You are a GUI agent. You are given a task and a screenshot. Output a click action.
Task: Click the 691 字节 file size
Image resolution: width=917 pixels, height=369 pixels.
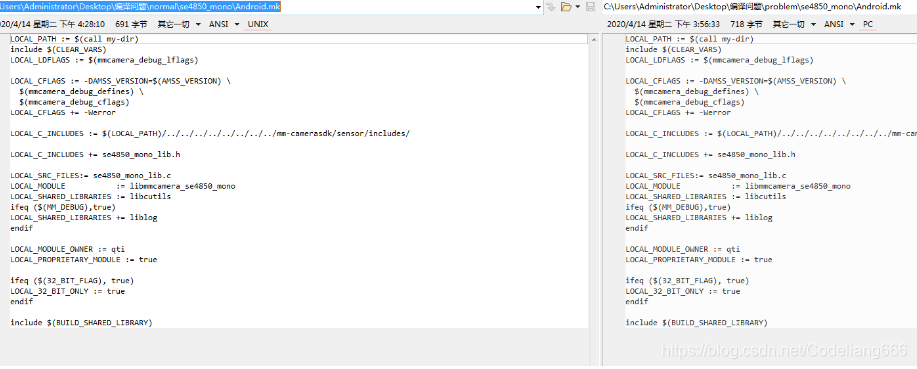pos(131,24)
